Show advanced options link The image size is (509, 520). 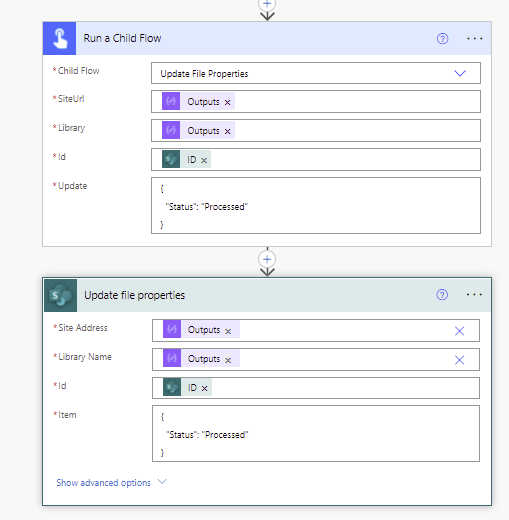pos(103,483)
